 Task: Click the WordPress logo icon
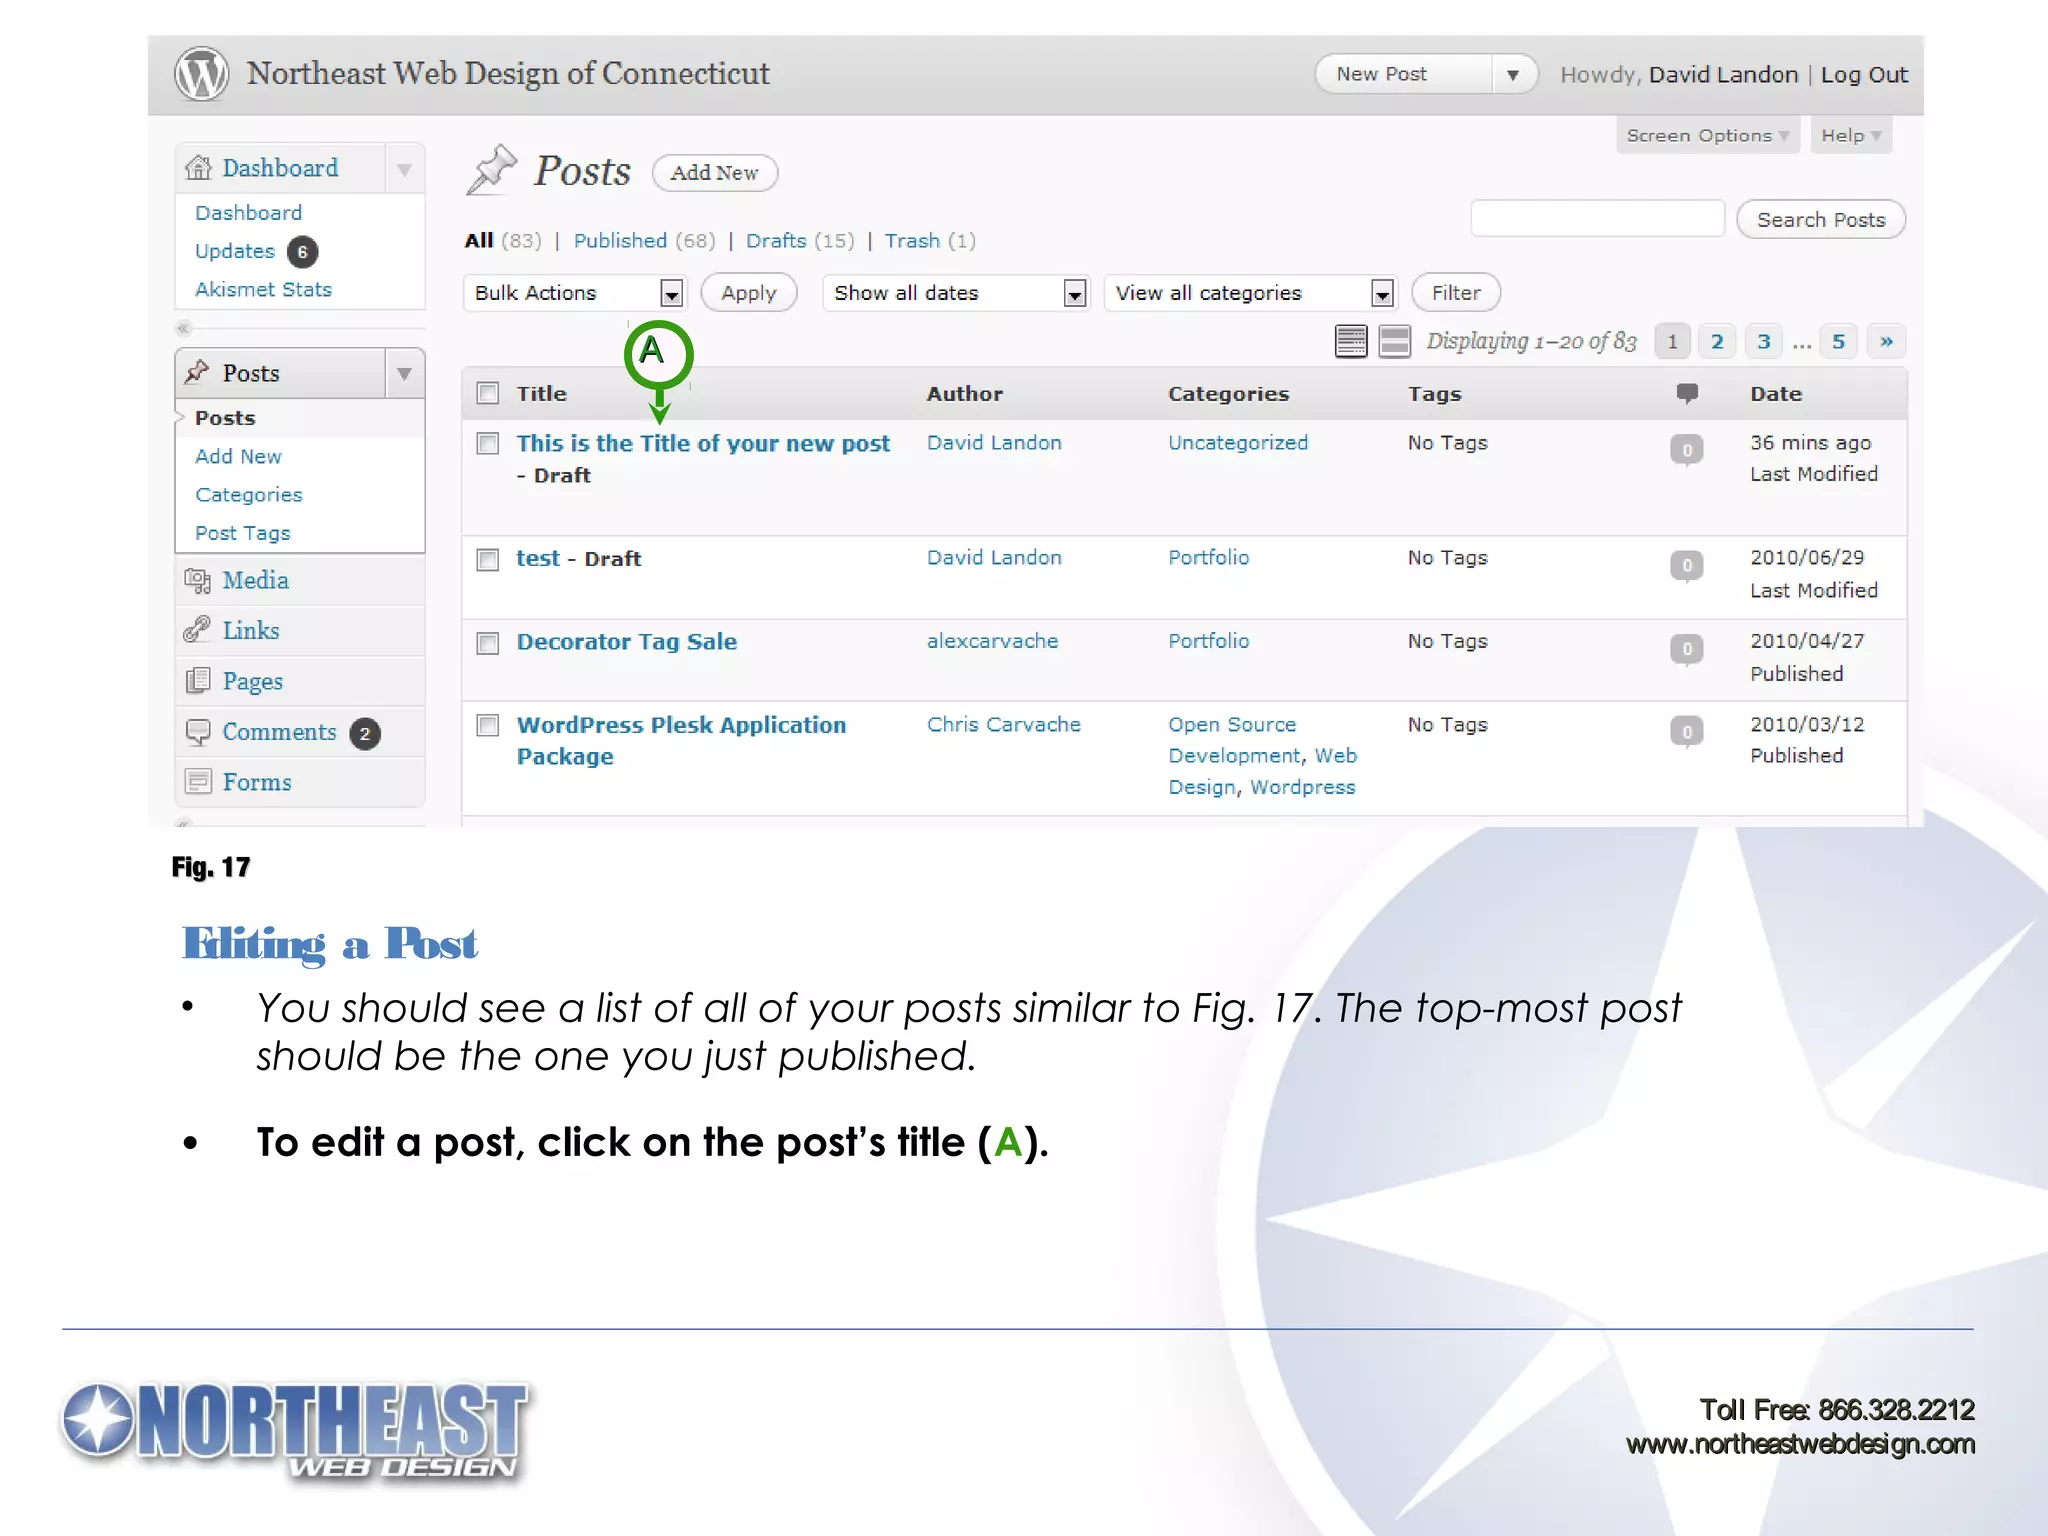pos(202,74)
